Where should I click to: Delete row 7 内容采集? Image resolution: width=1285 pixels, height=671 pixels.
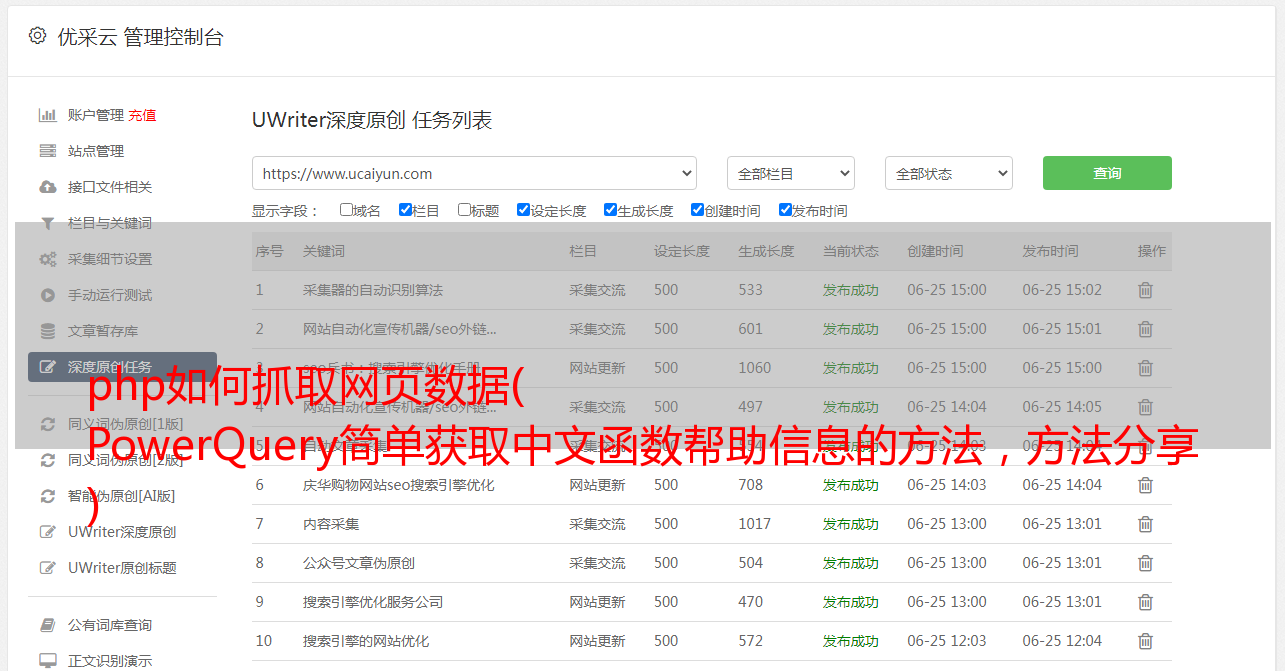coord(1146,524)
